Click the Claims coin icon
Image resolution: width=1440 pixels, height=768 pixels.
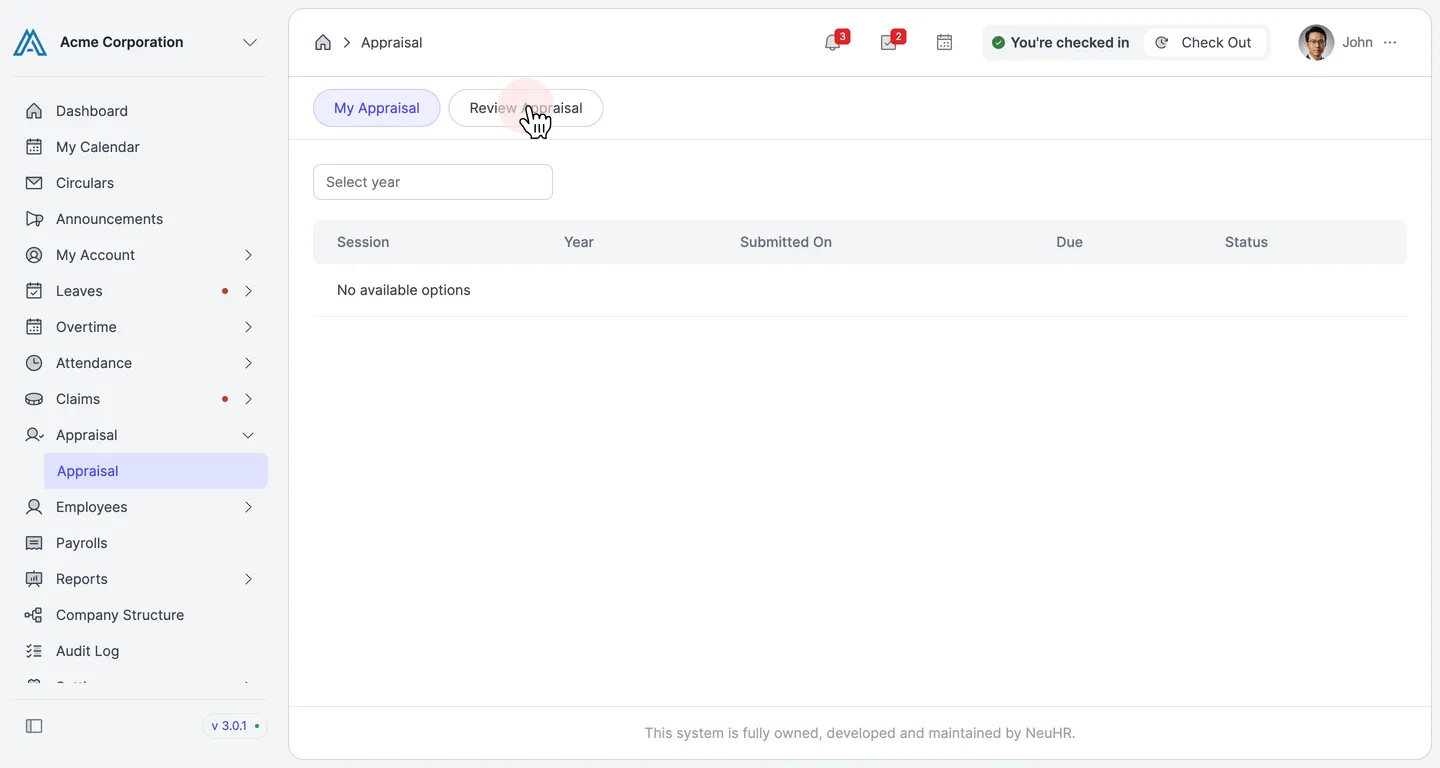(x=34, y=399)
